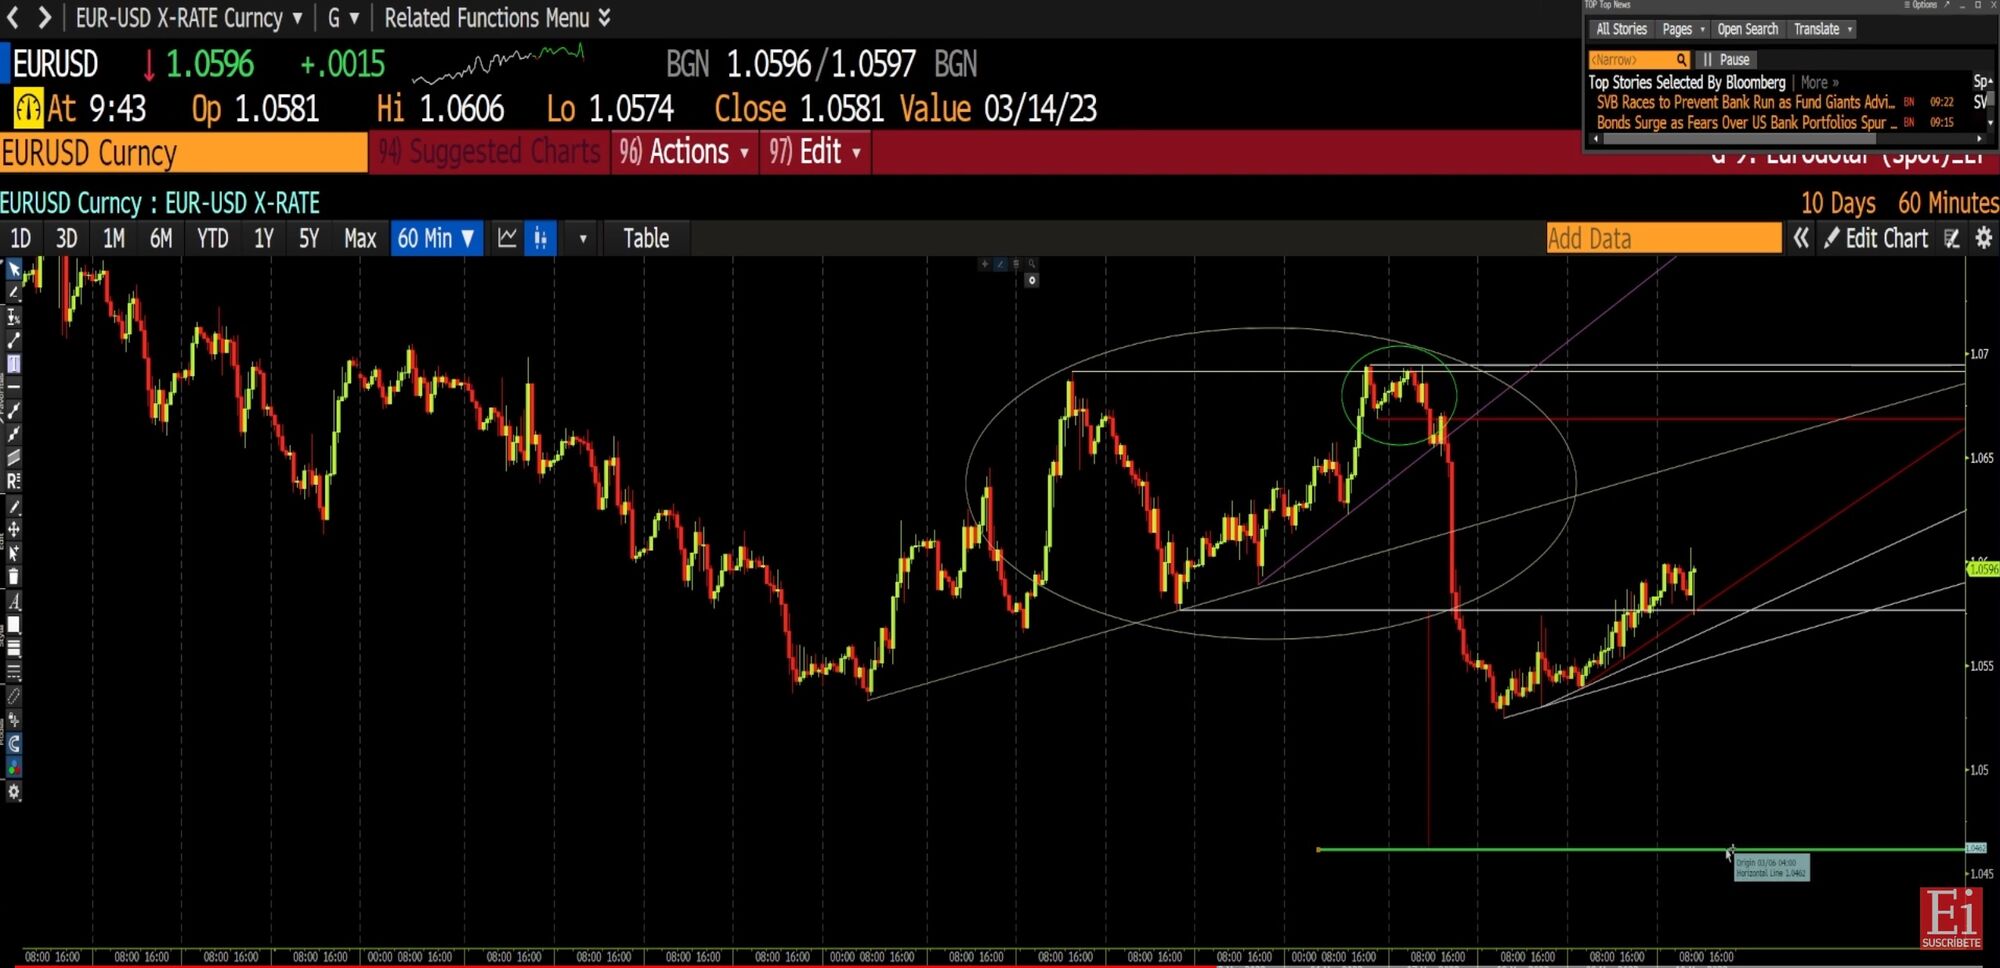
Task: Open the 97) Edit dropdown
Action: click(x=816, y=152)
